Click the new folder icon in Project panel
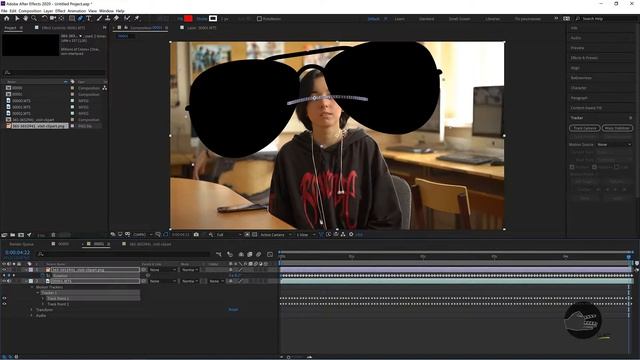 [x=13, y=235]
